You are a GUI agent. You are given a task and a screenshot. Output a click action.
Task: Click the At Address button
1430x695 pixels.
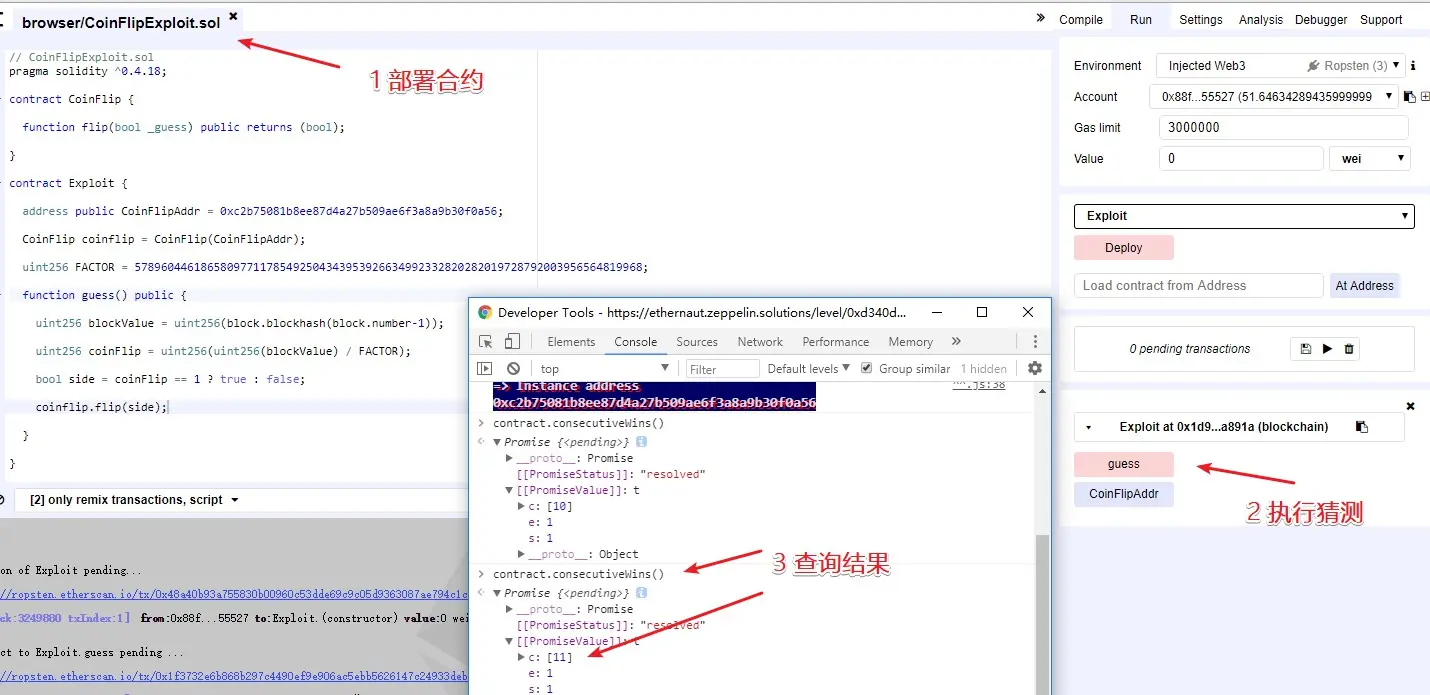tap(1364, 286)
